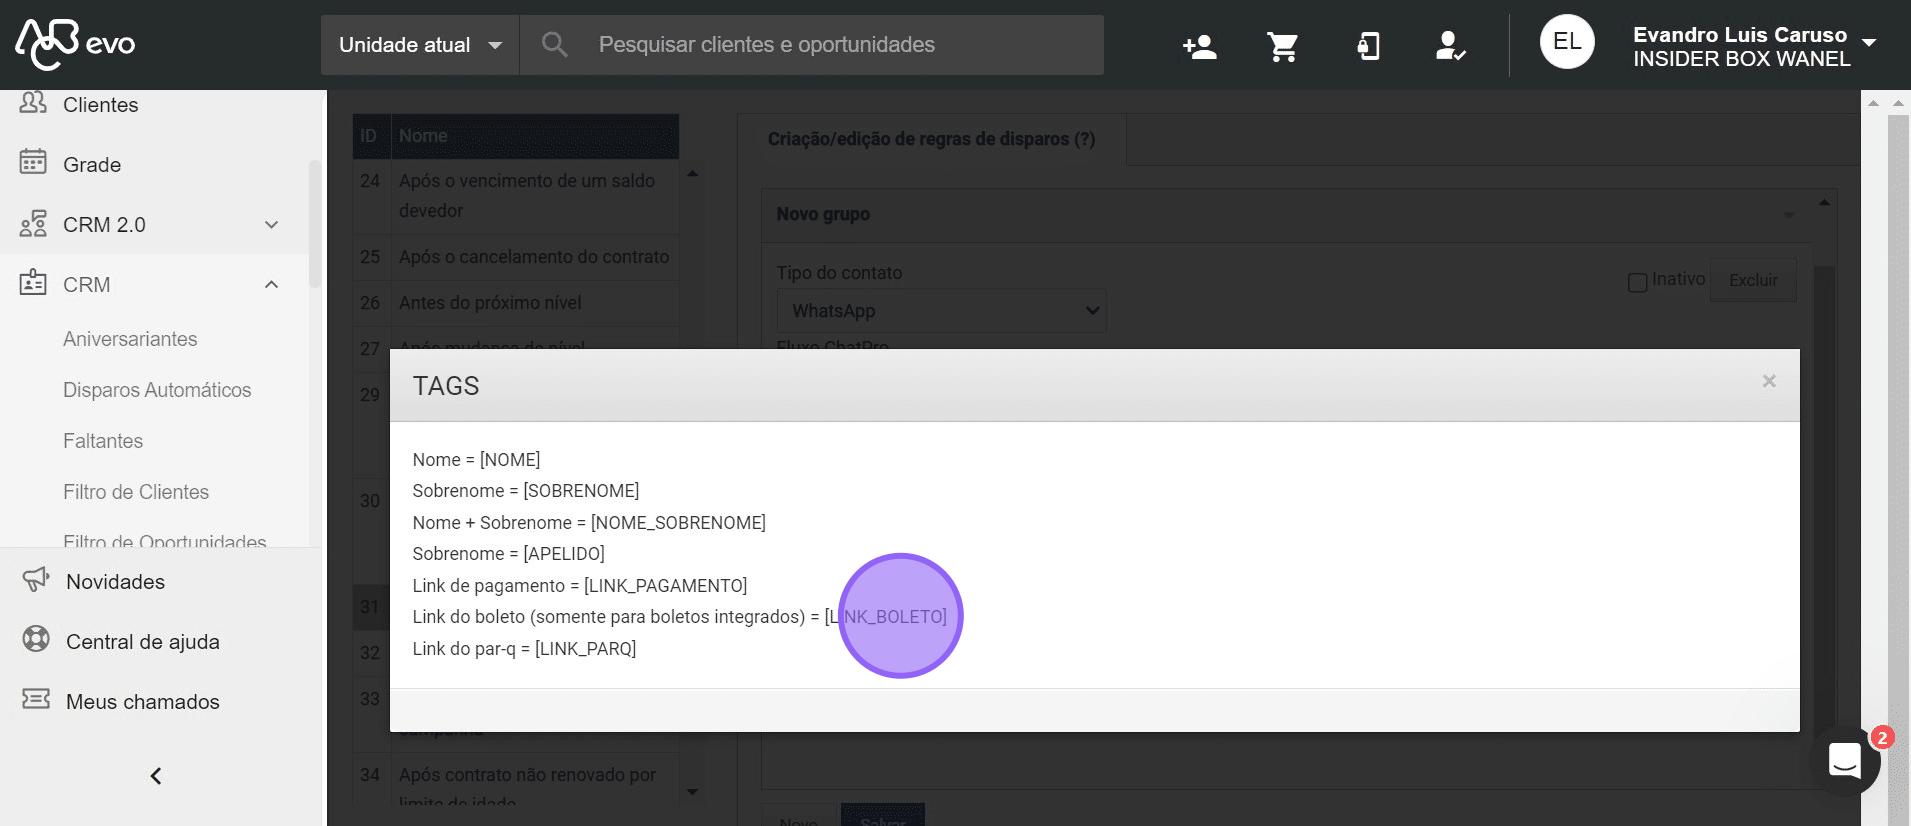Select rule 24 Após o vencimento de um saldo devedor
The image size is (1911, 826).
[516, 196]
